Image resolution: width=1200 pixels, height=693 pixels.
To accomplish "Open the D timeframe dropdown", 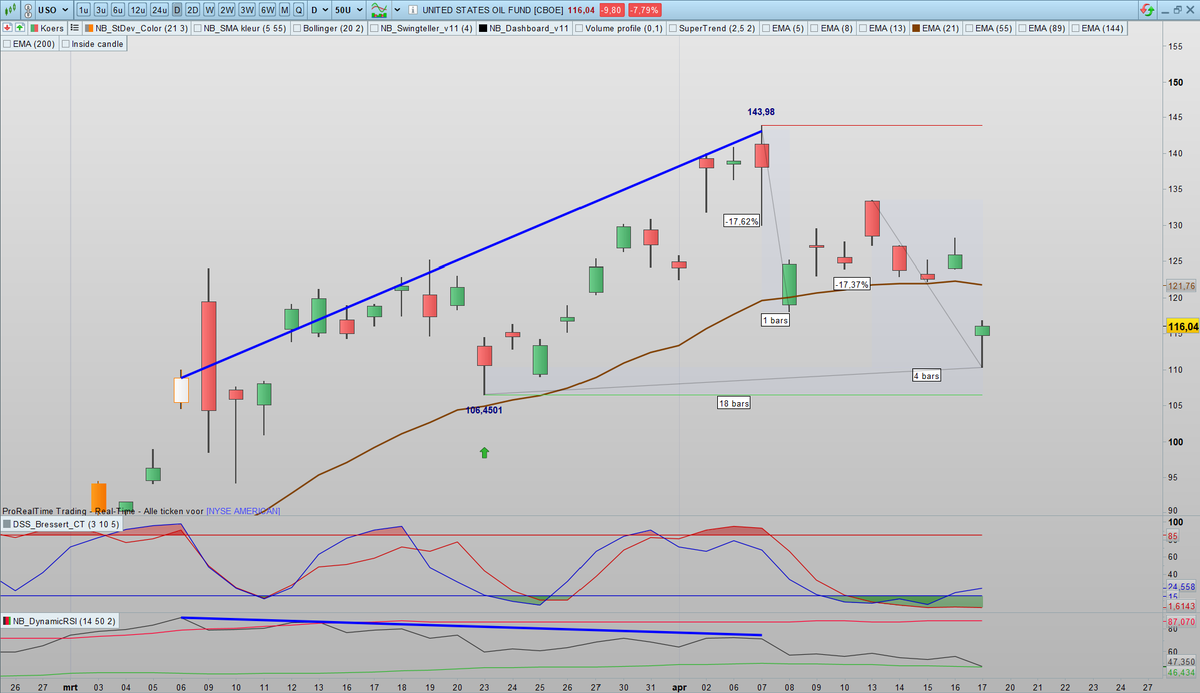I will coord(319,10).
